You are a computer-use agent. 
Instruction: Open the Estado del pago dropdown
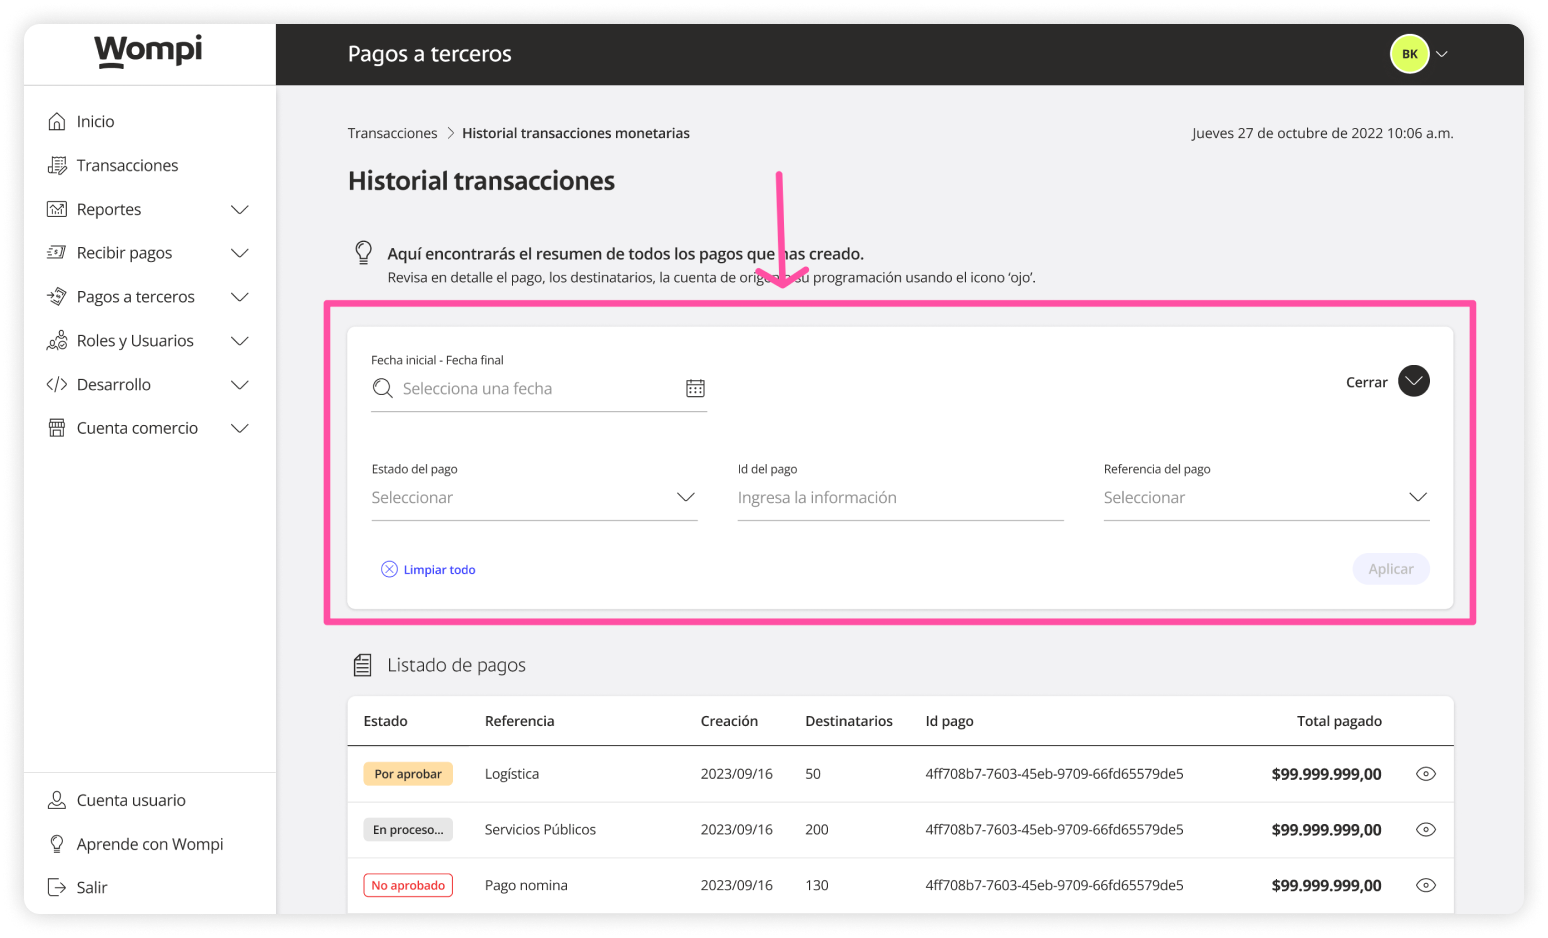(x=534, y=498)
